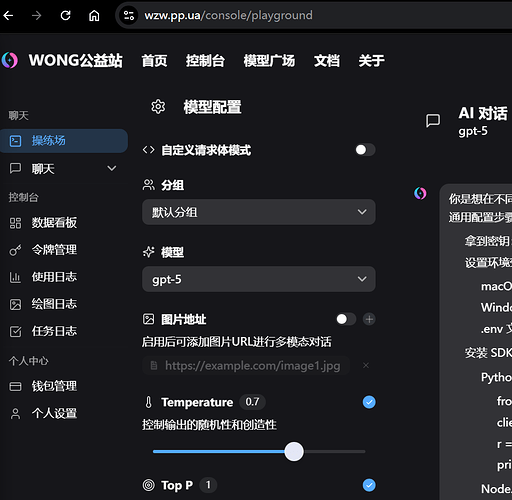Open the 默认分组 group dropdown
This screenshot has height=500, width=512.
tap(259, 212)
